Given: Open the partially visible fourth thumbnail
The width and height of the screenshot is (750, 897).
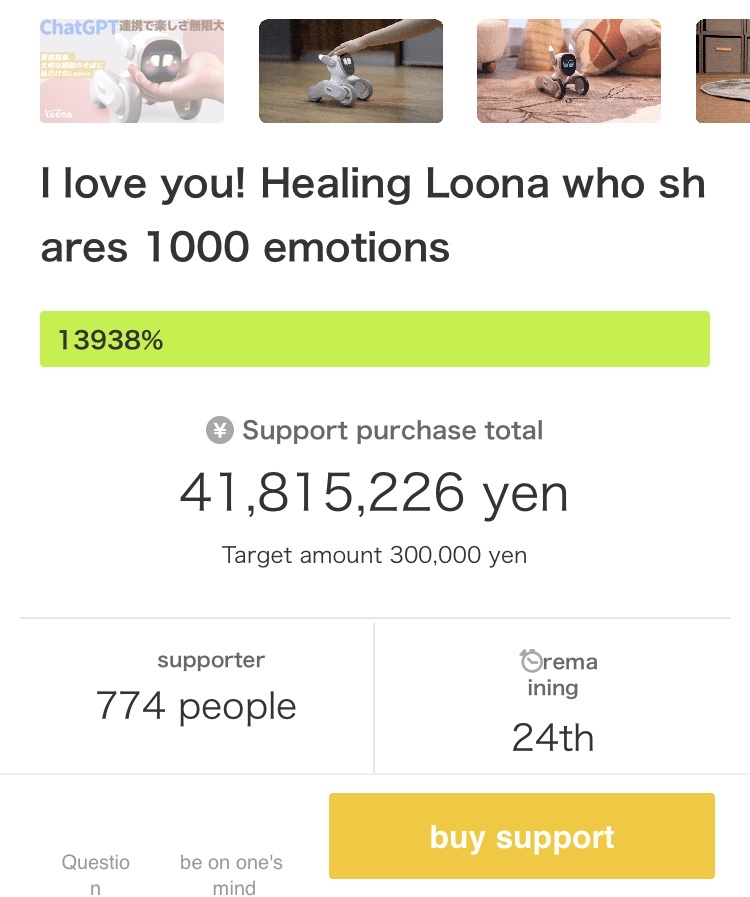Looking at the screenshot, I should point(722,70).
